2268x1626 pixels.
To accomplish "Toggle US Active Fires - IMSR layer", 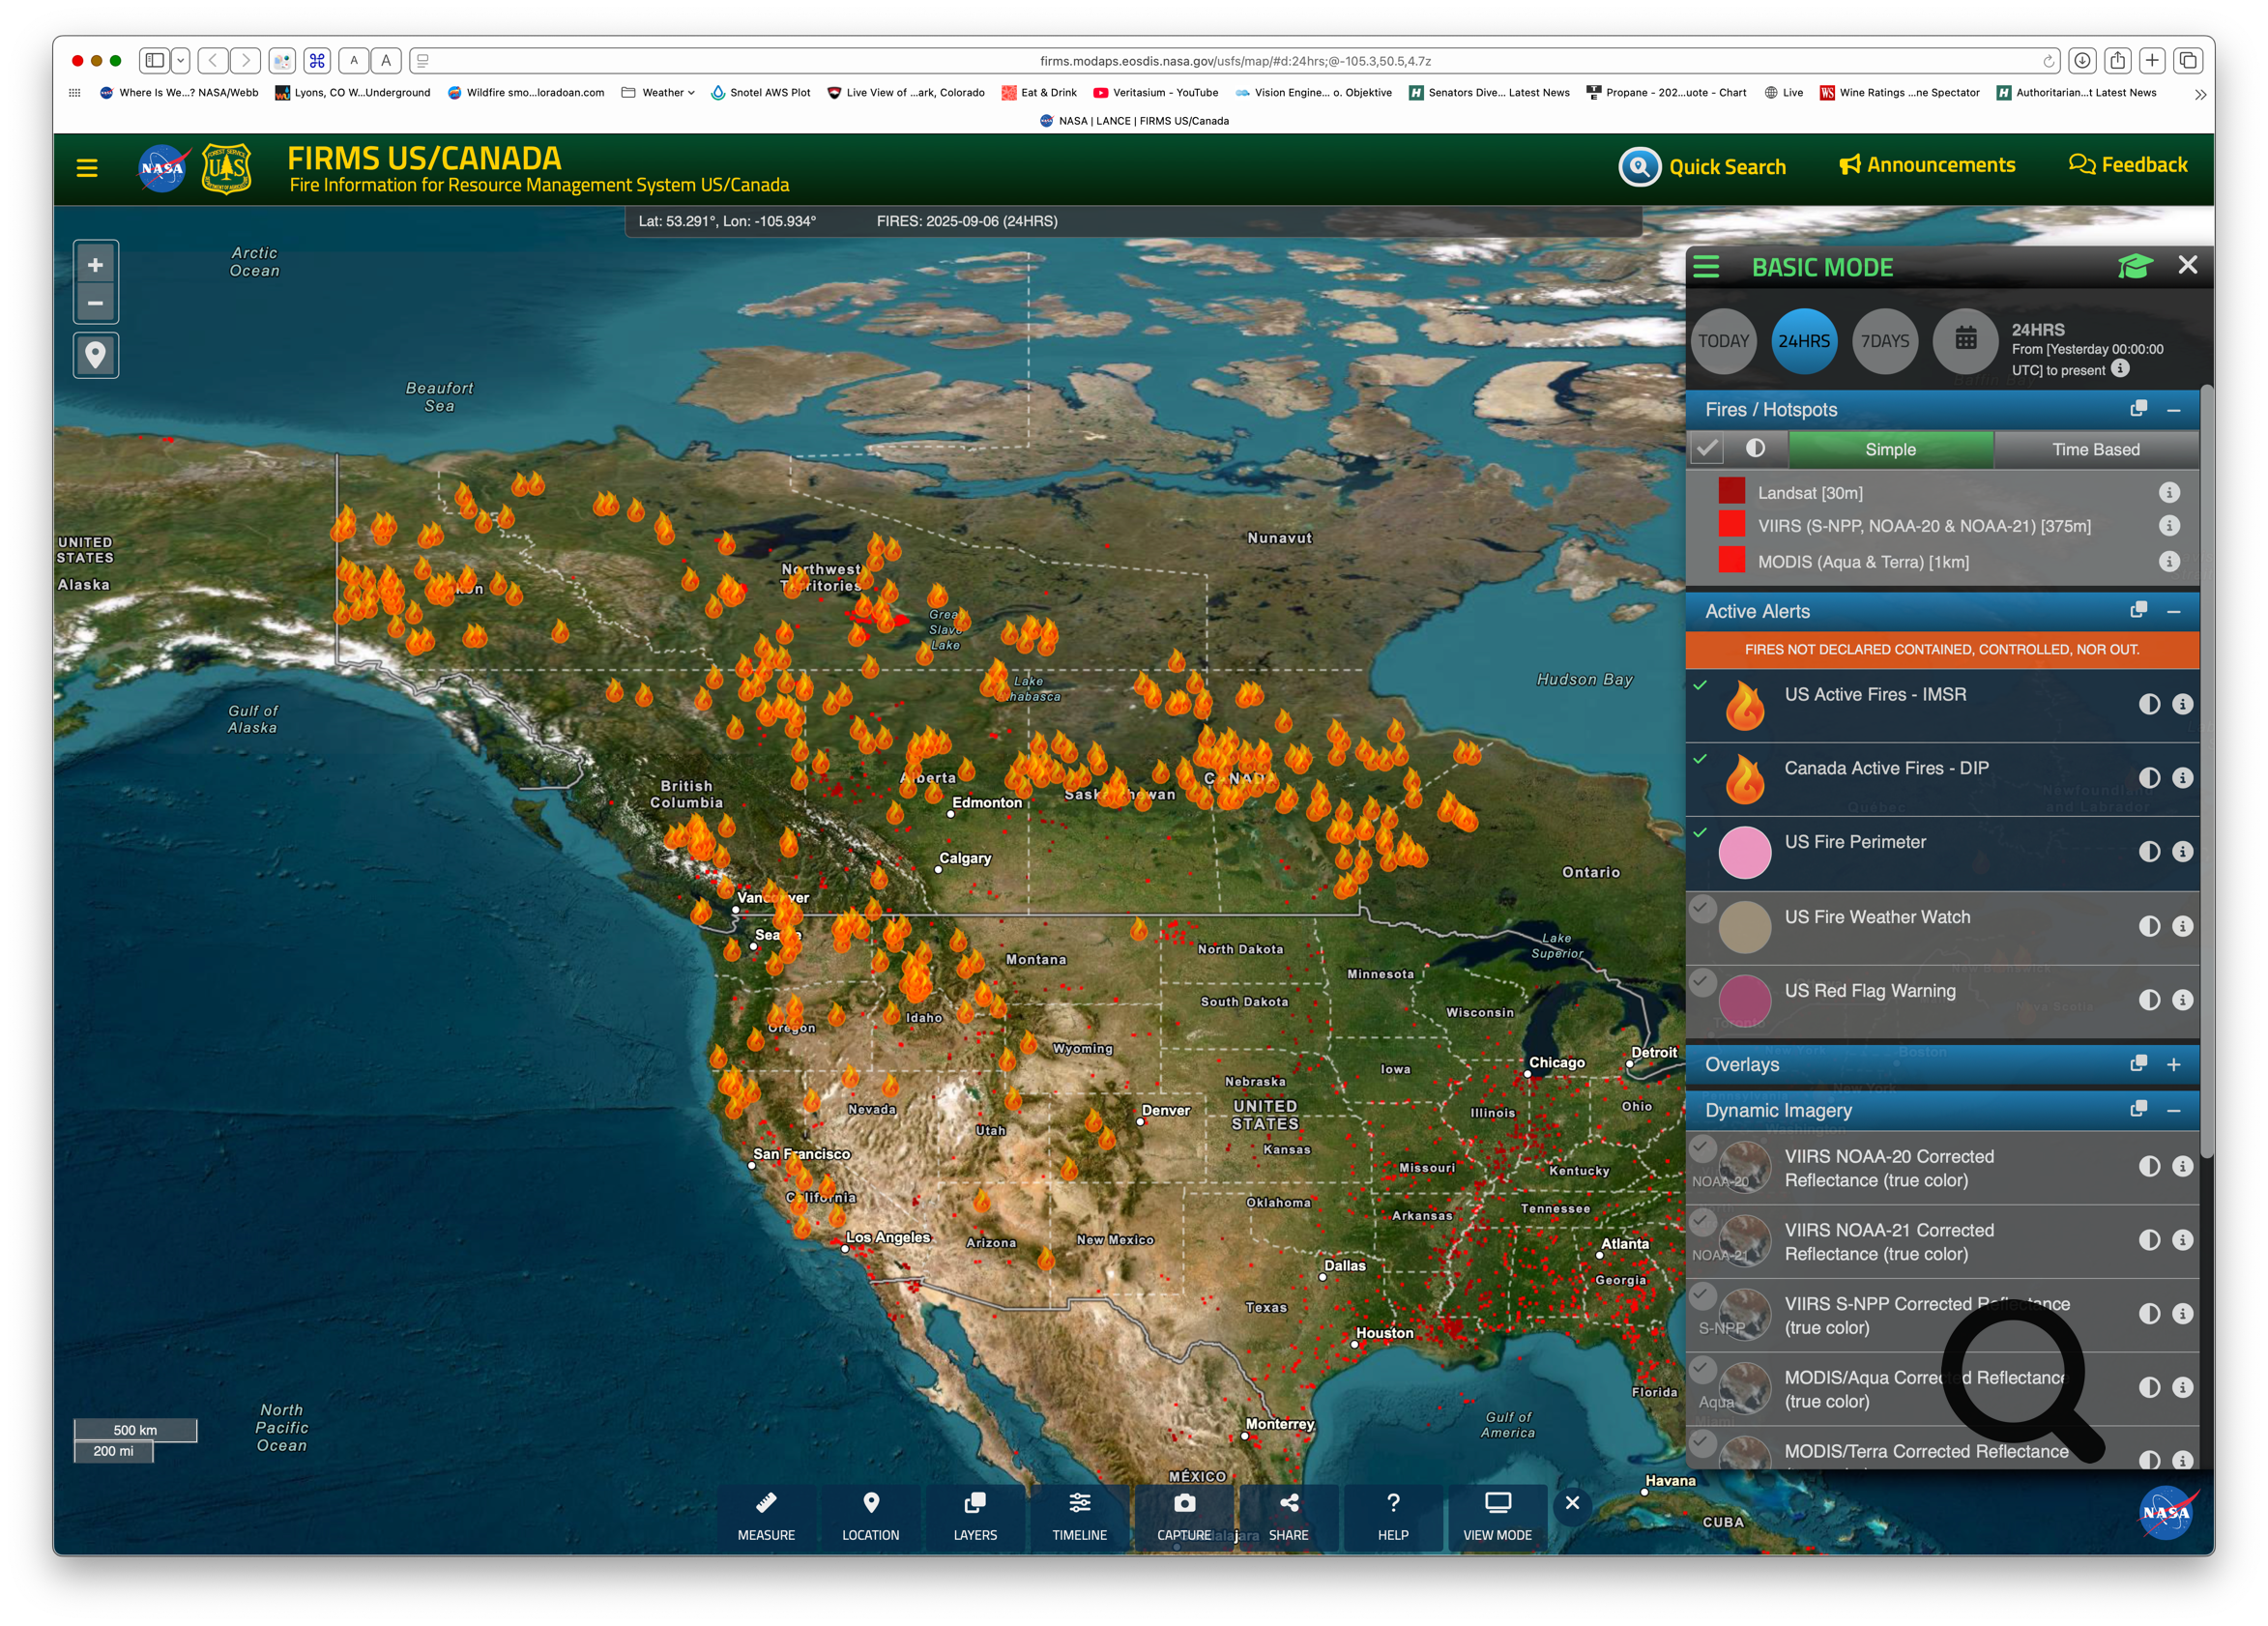I will pos(1700,685).
